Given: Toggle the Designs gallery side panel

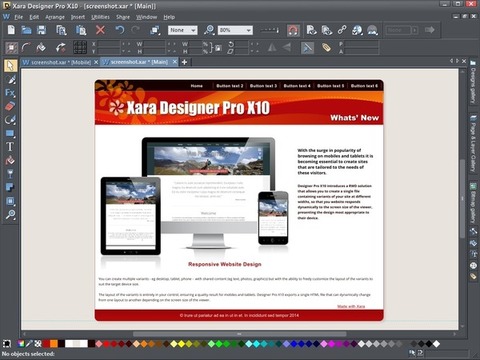Looking at the screenshot, I should click(473, 82).
